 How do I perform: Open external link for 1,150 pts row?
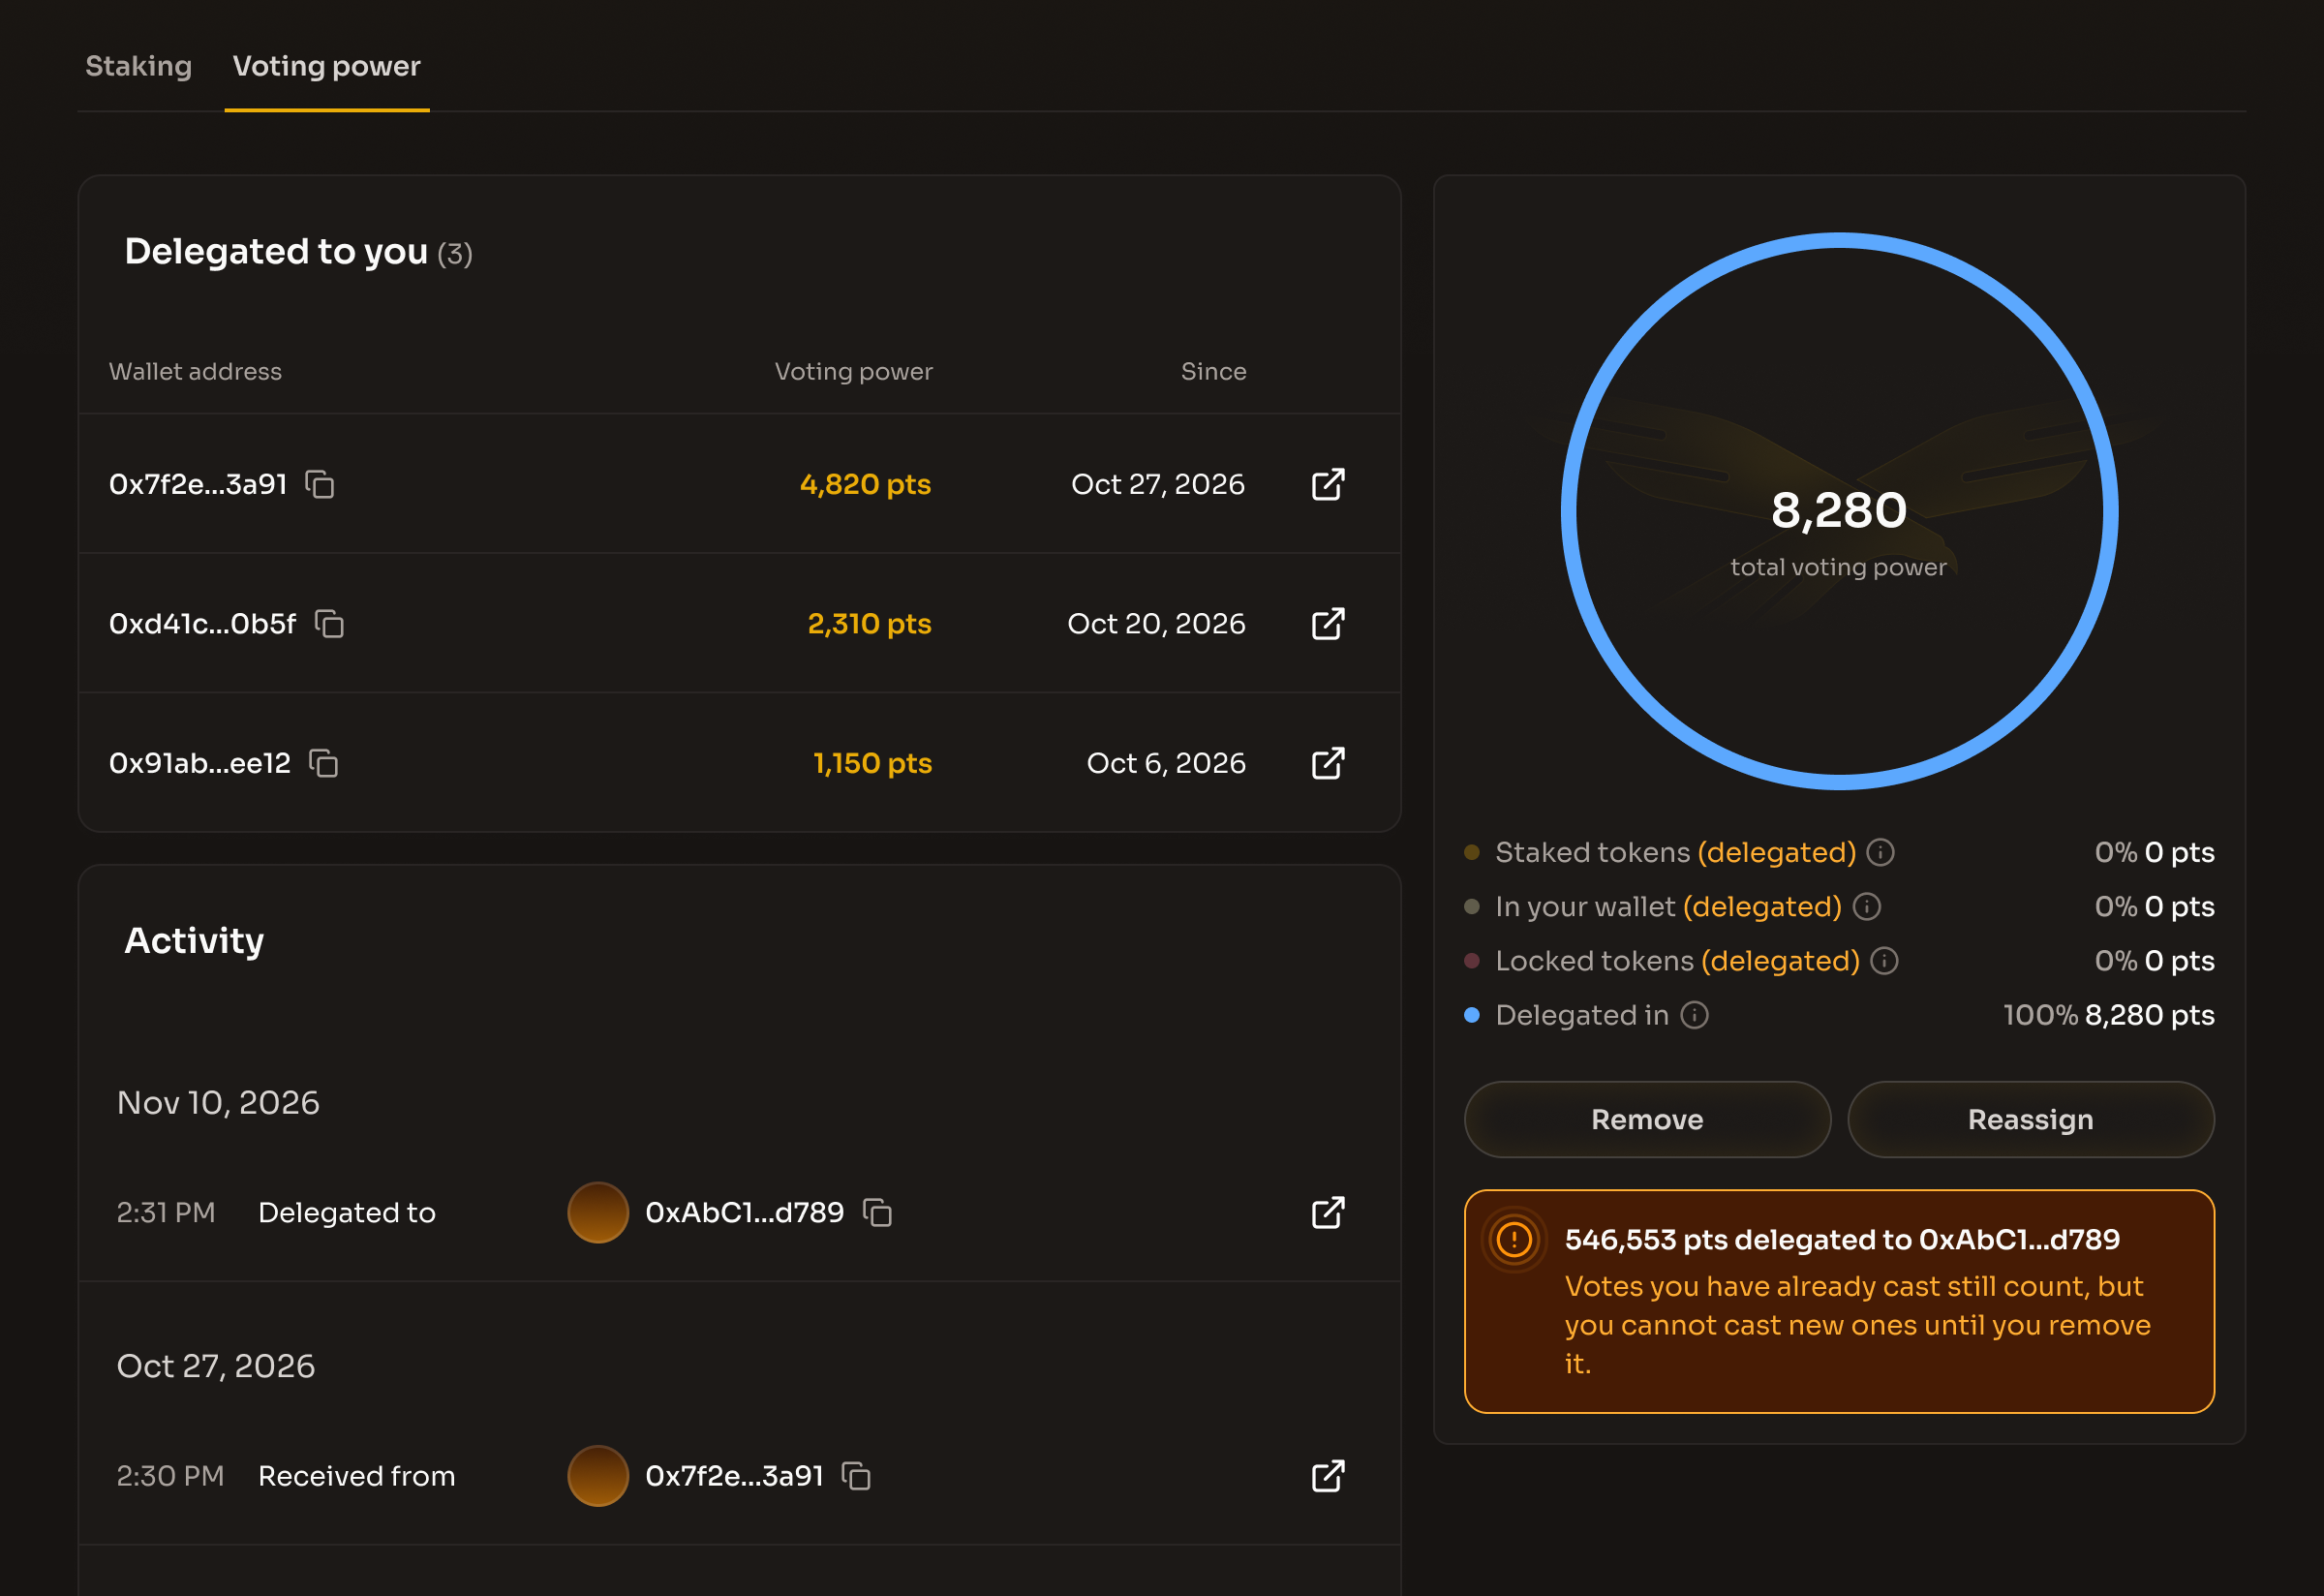(1328, 764)
